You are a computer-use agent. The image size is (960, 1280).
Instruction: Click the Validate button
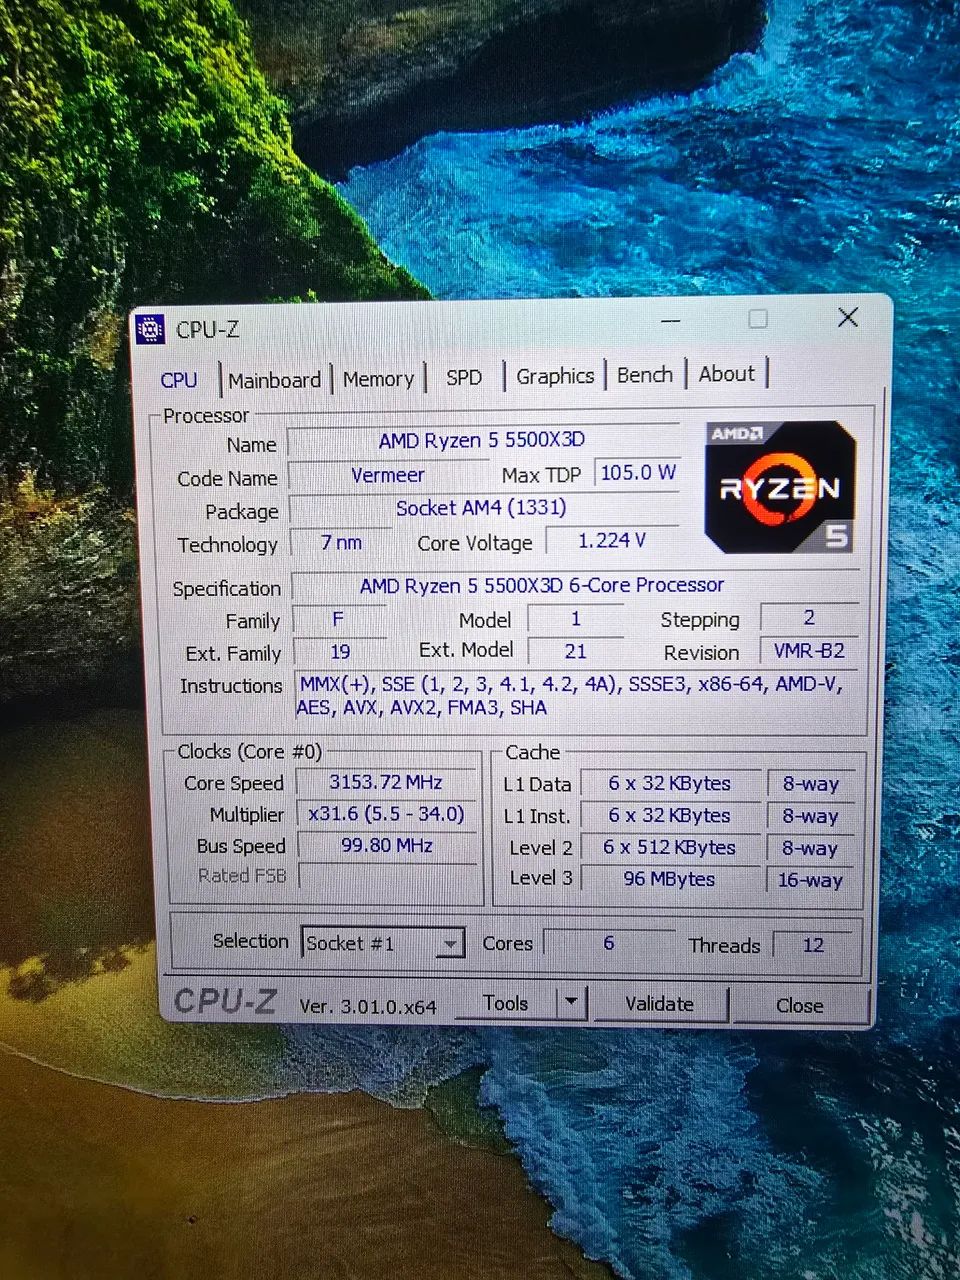click(659, 1004)
